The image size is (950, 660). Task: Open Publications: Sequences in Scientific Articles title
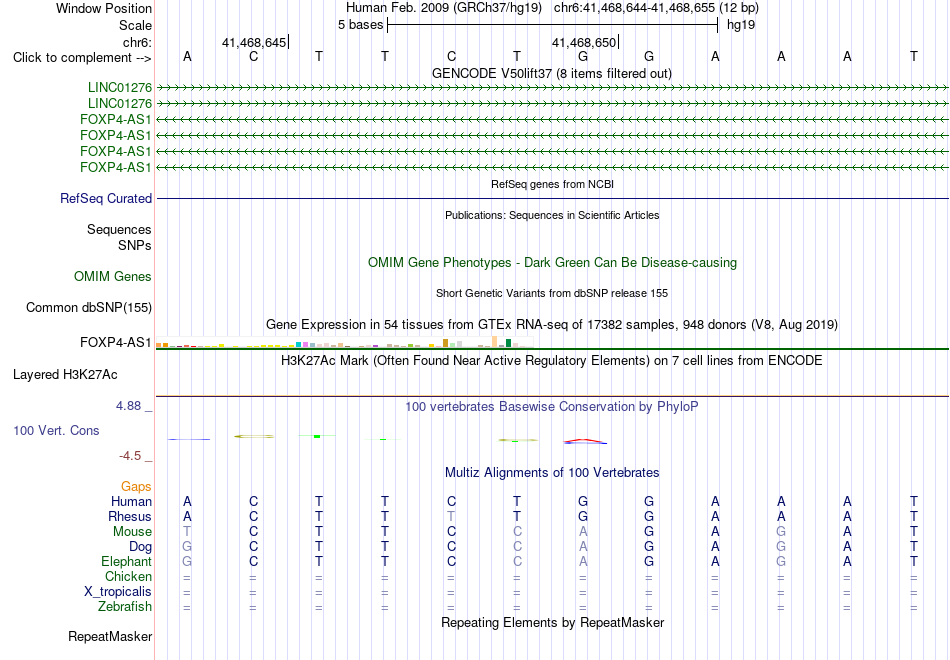552,215
